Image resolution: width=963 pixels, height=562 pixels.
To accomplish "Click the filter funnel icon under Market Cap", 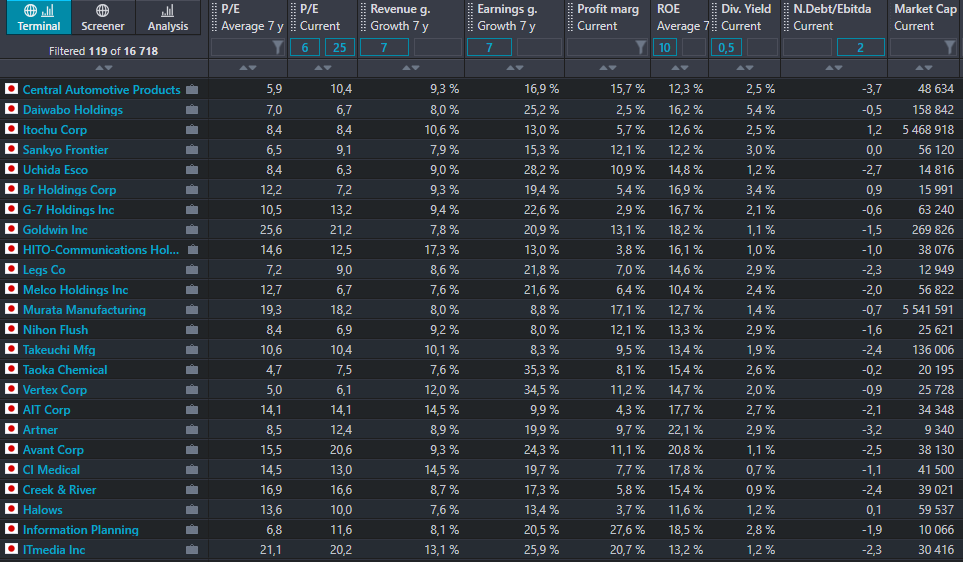I will 950,47.
